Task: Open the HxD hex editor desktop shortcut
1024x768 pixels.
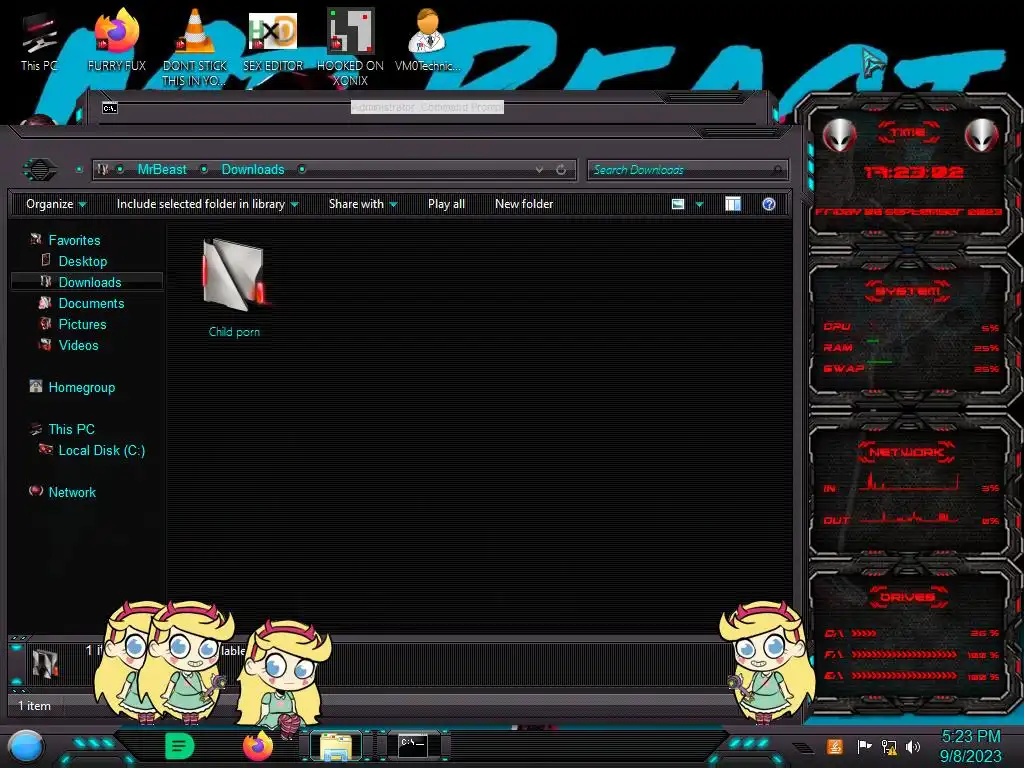Action: (273, 40)
